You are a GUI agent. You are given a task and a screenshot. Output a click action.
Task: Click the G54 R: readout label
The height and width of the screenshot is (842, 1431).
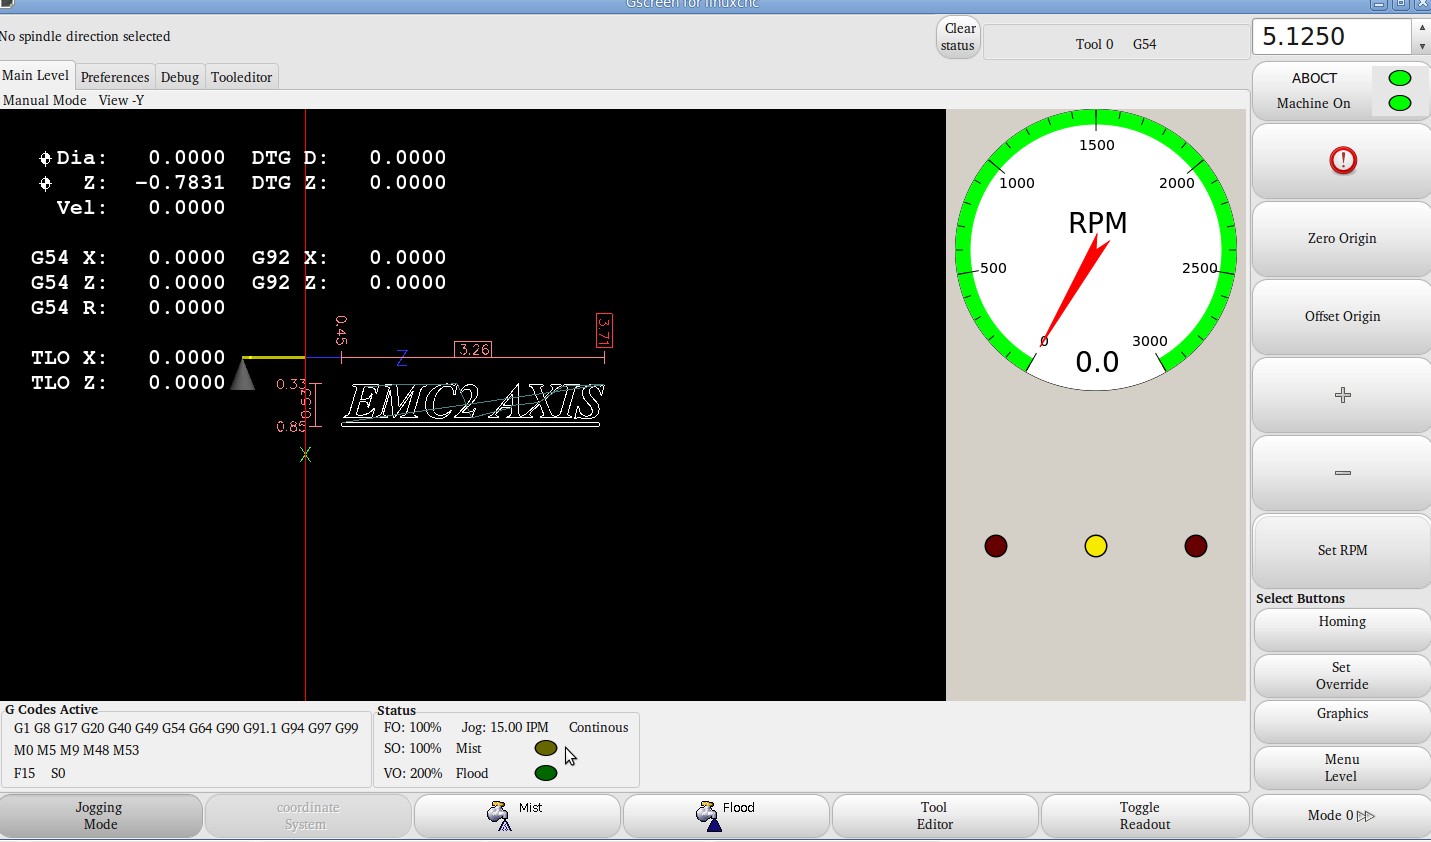(x=69, y=308)
